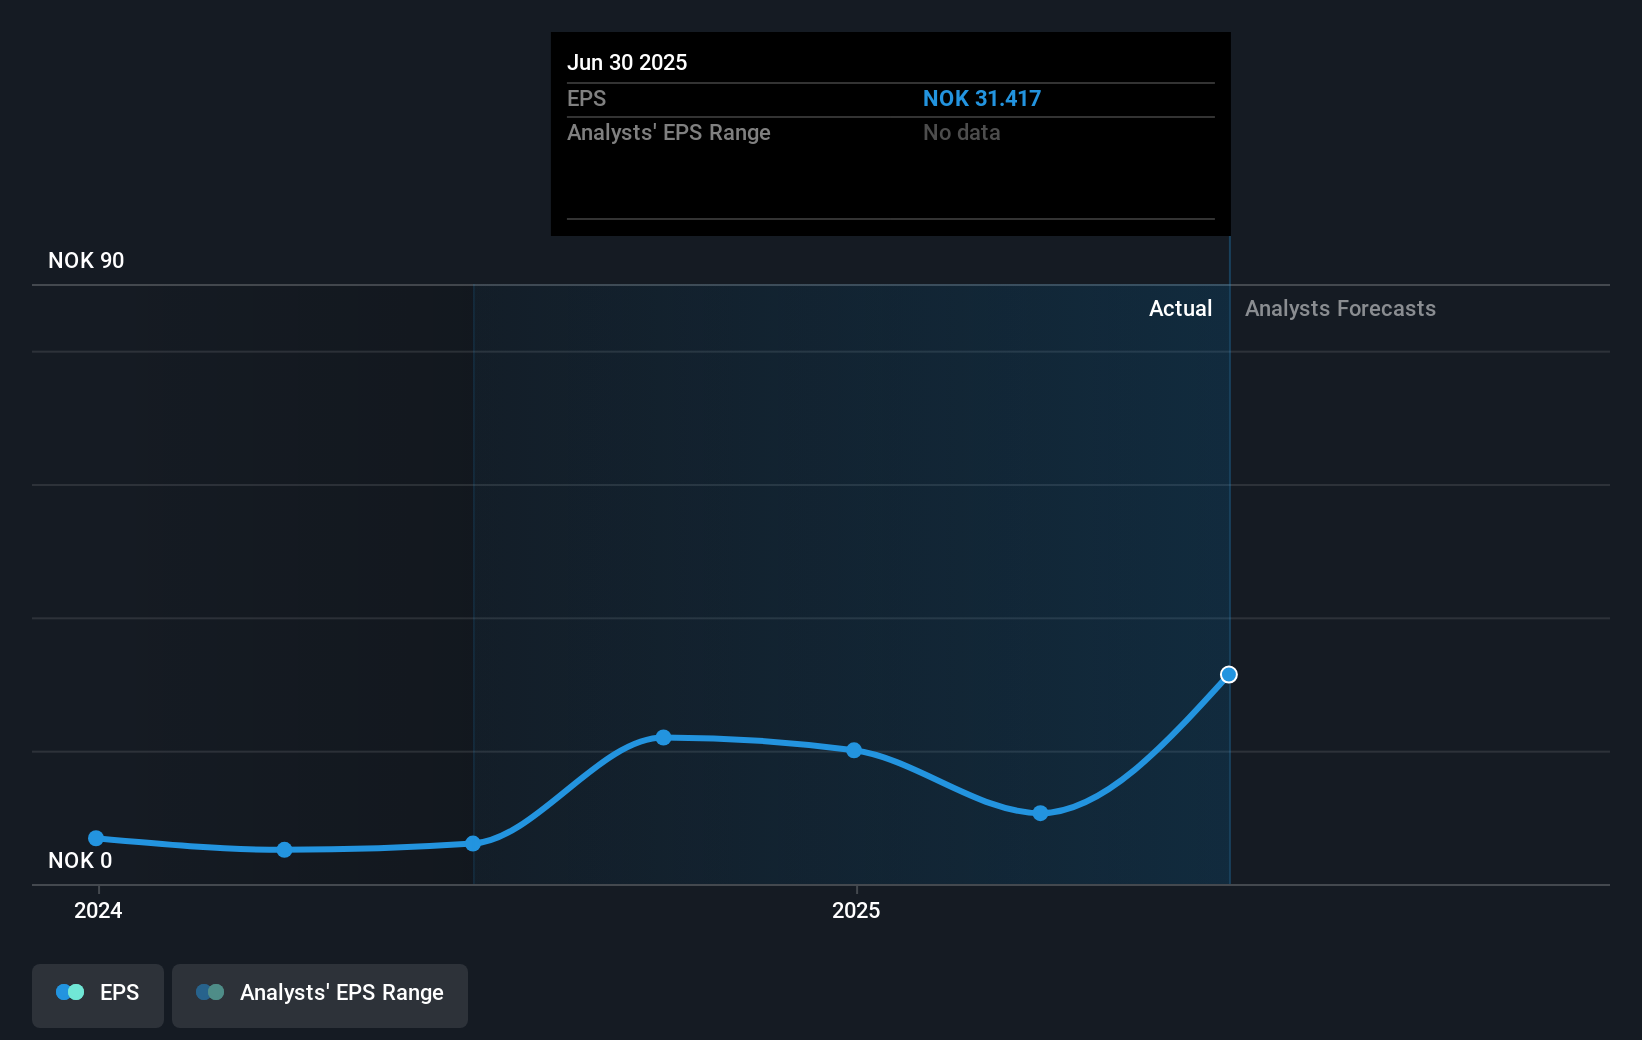
Task: Click the NOK 31.417 EPS value
Action: tap(981, 99)
